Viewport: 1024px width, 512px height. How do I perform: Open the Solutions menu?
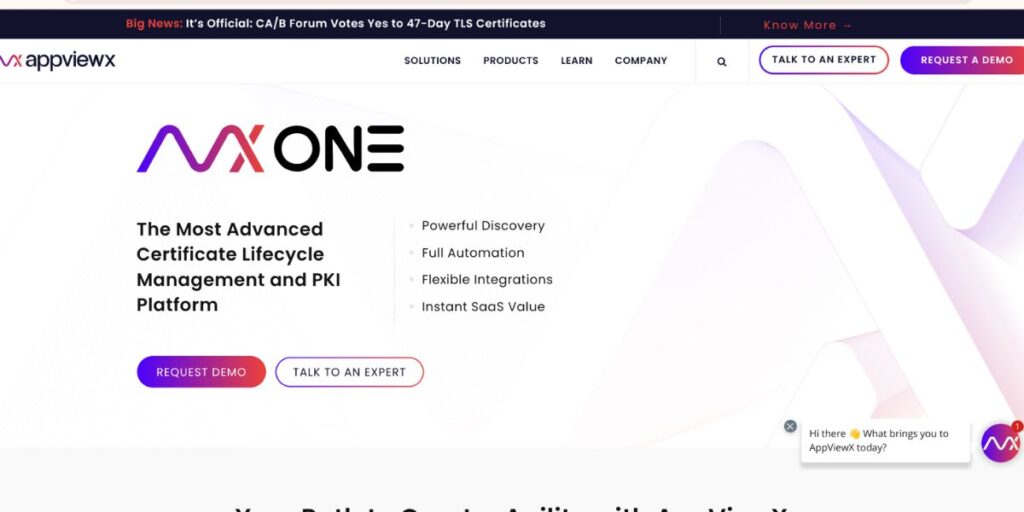[x=432, y=61]
